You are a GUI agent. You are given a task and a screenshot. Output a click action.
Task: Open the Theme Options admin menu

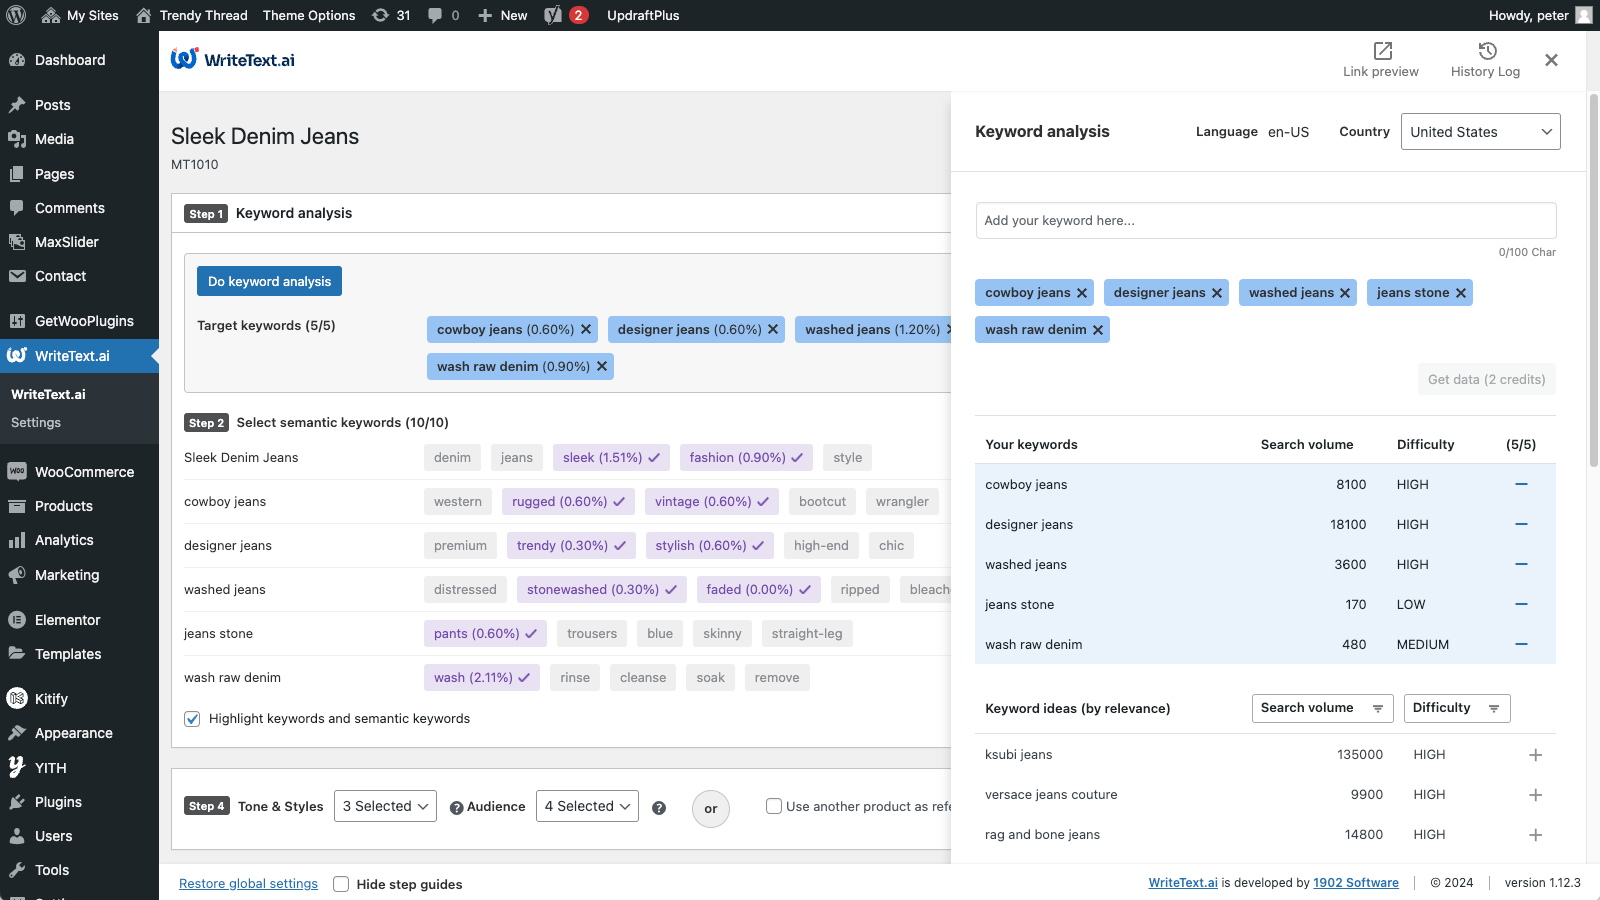[x=309, y=15]
